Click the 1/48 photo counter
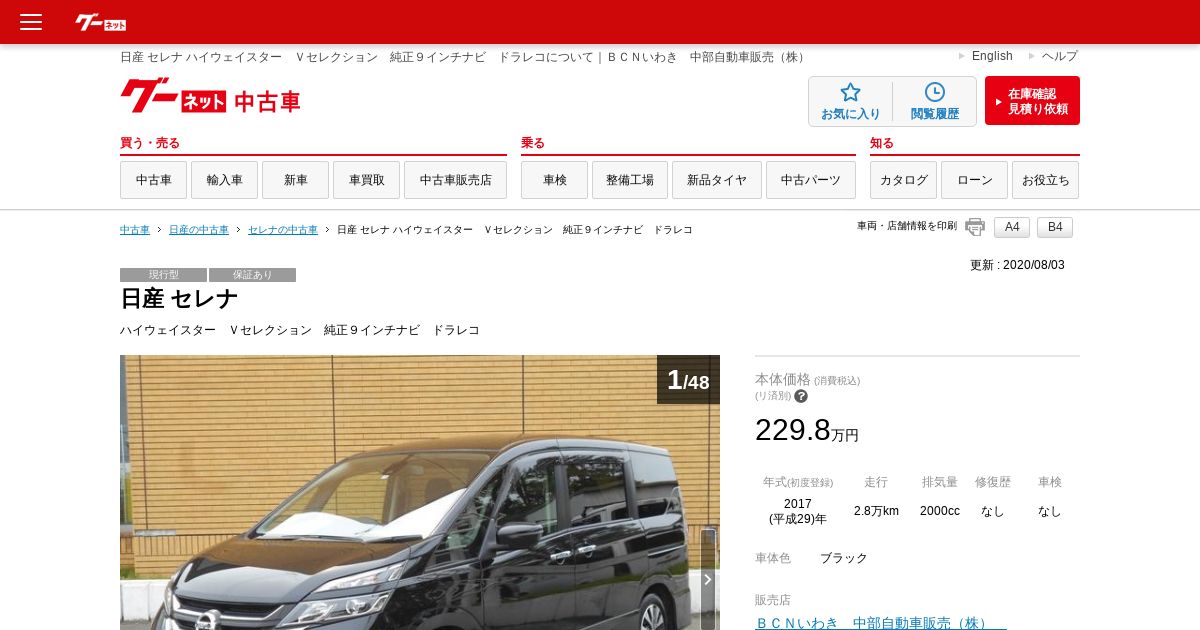This screenshot has width=1200, height=630. click(x=688, y=380)
